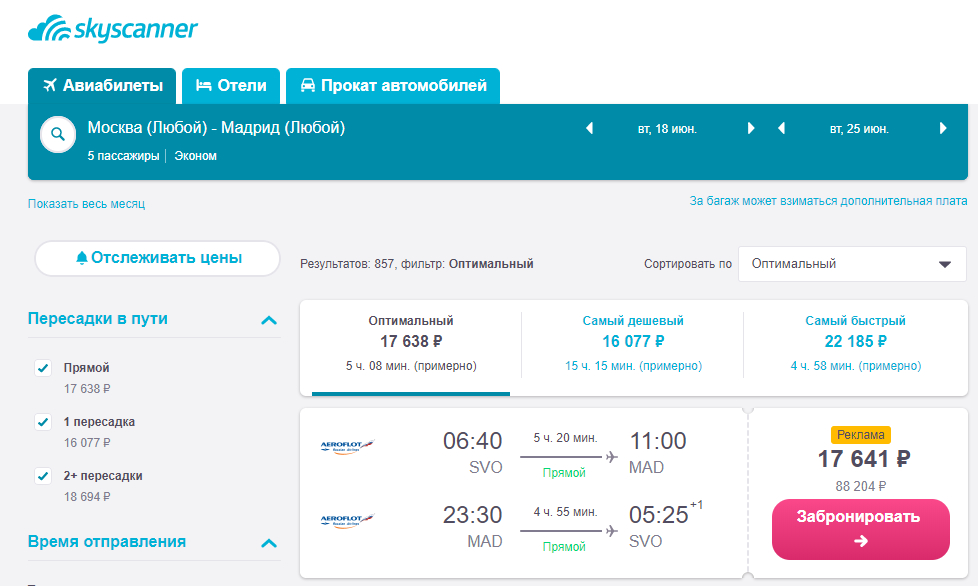Viewport: 978px width, 586px height.
Task: Click Забронировать for the Aeroflot flight
Action: (861, 529)
